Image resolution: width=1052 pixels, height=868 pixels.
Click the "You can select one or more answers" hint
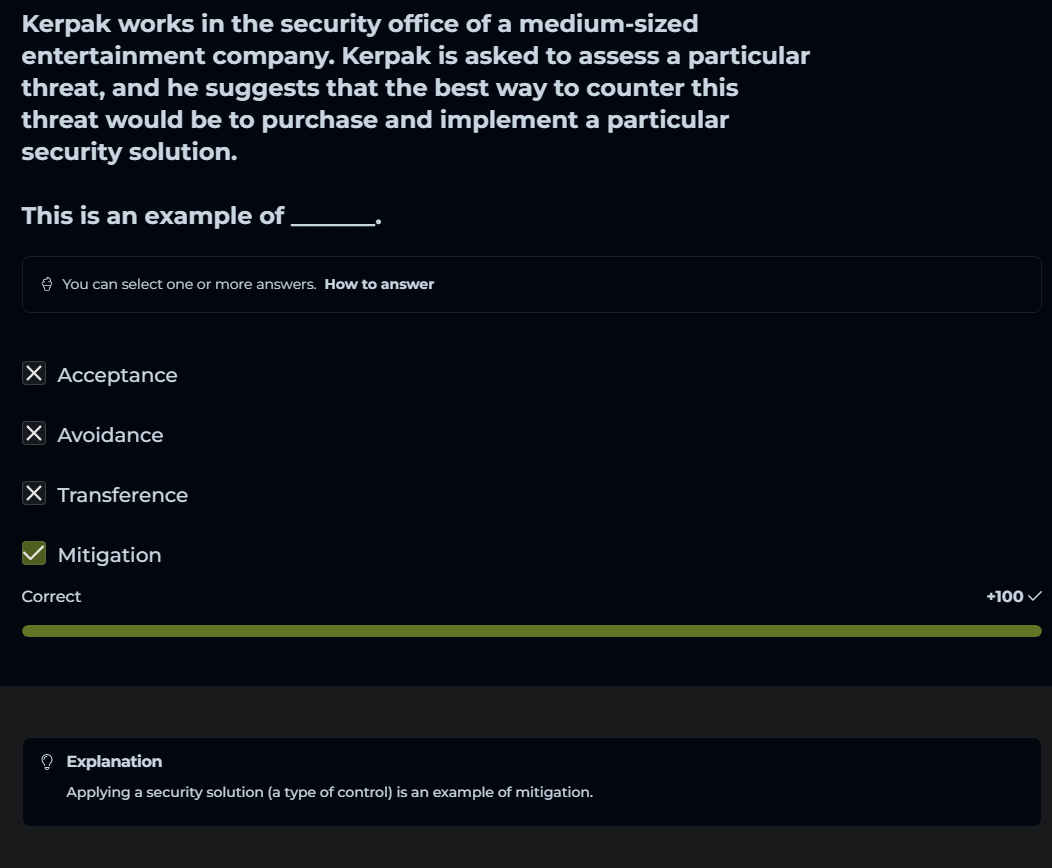(189, 284)
